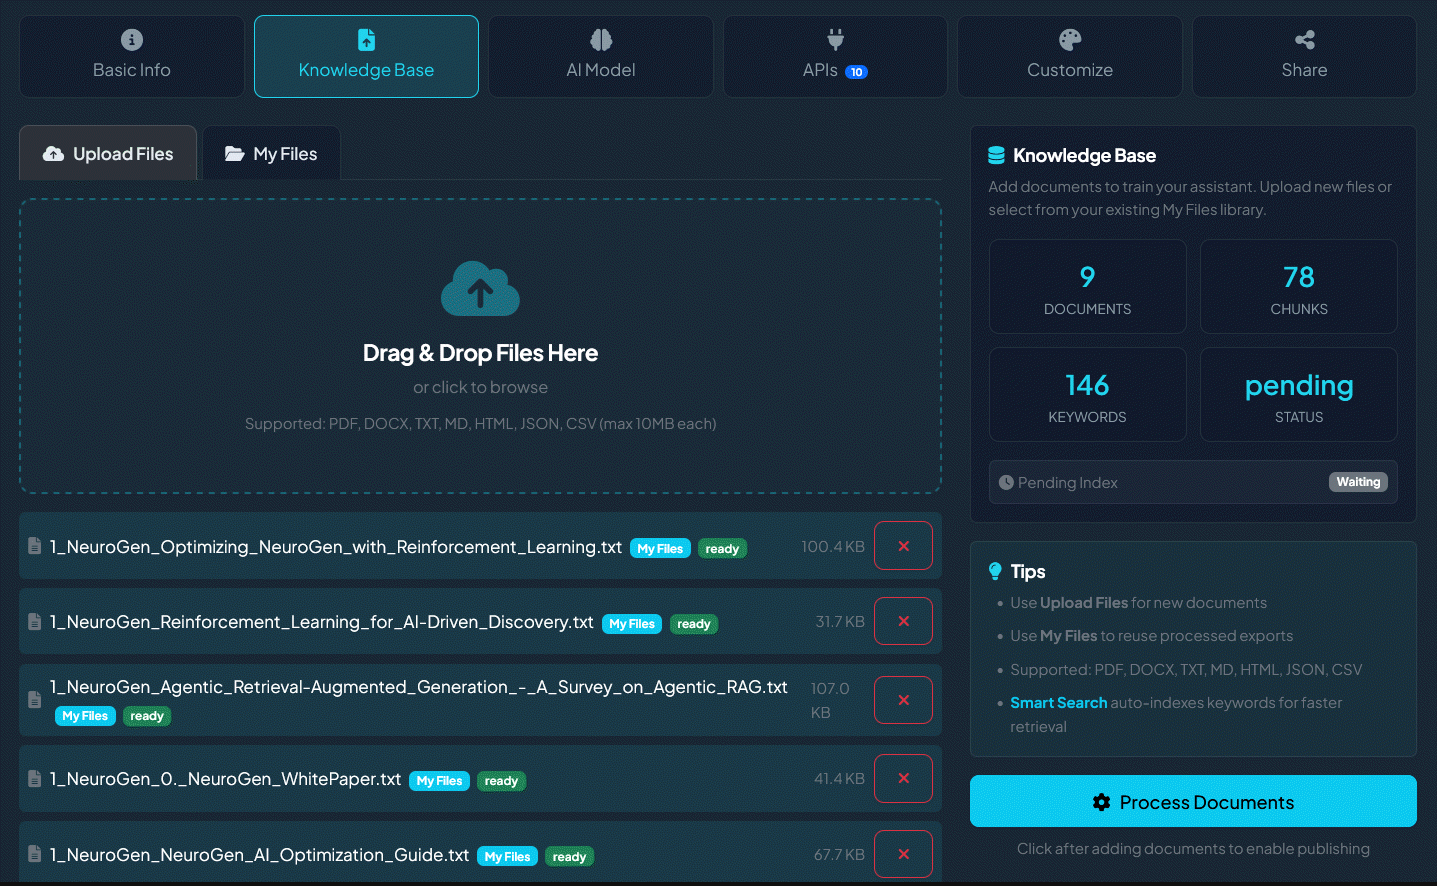Click the database icon beside Knowledge Base heading
This screenshot has height=886, width=1437.
[x=995, y=155]
